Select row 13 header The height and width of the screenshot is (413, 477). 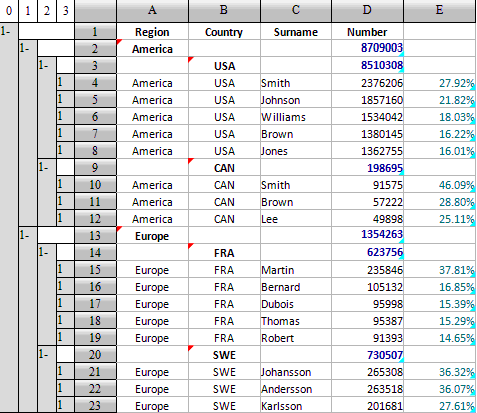pos(95,235)
